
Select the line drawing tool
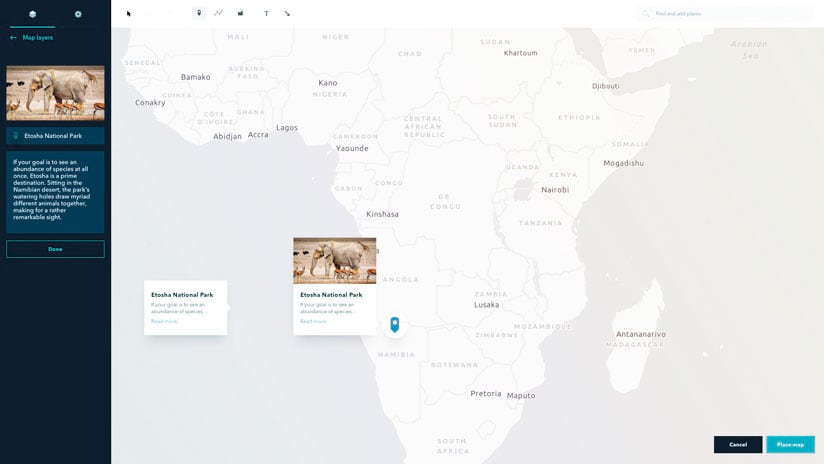point(218,13)
